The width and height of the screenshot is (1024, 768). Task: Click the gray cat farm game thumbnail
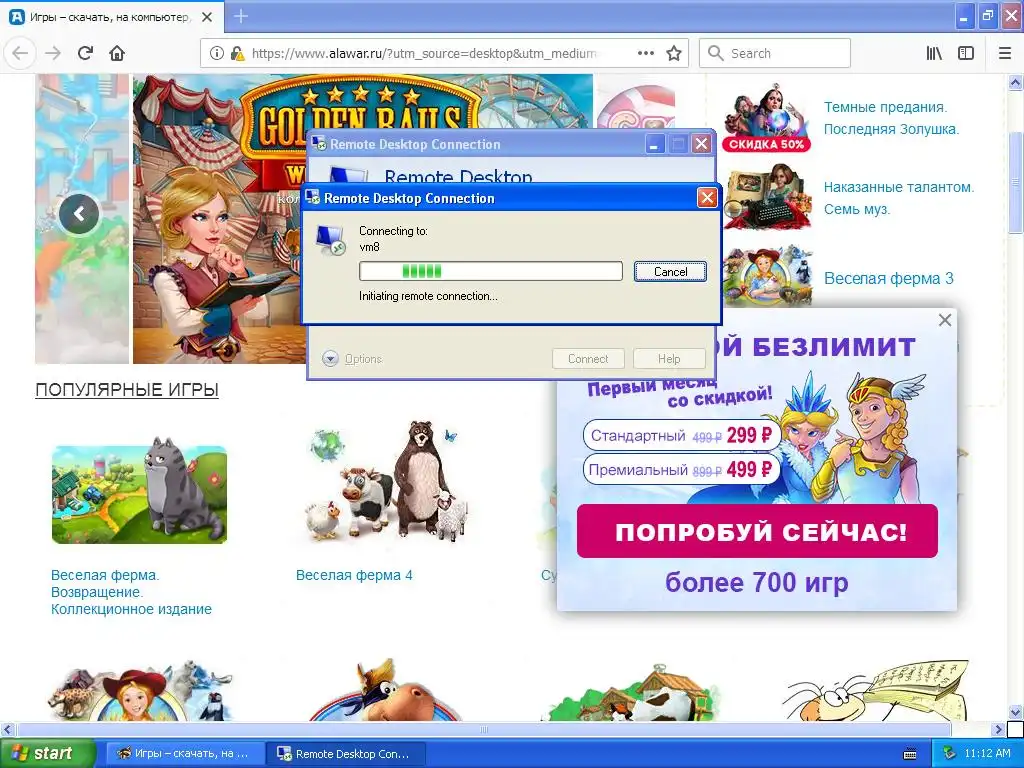click(x=139, y=491)
